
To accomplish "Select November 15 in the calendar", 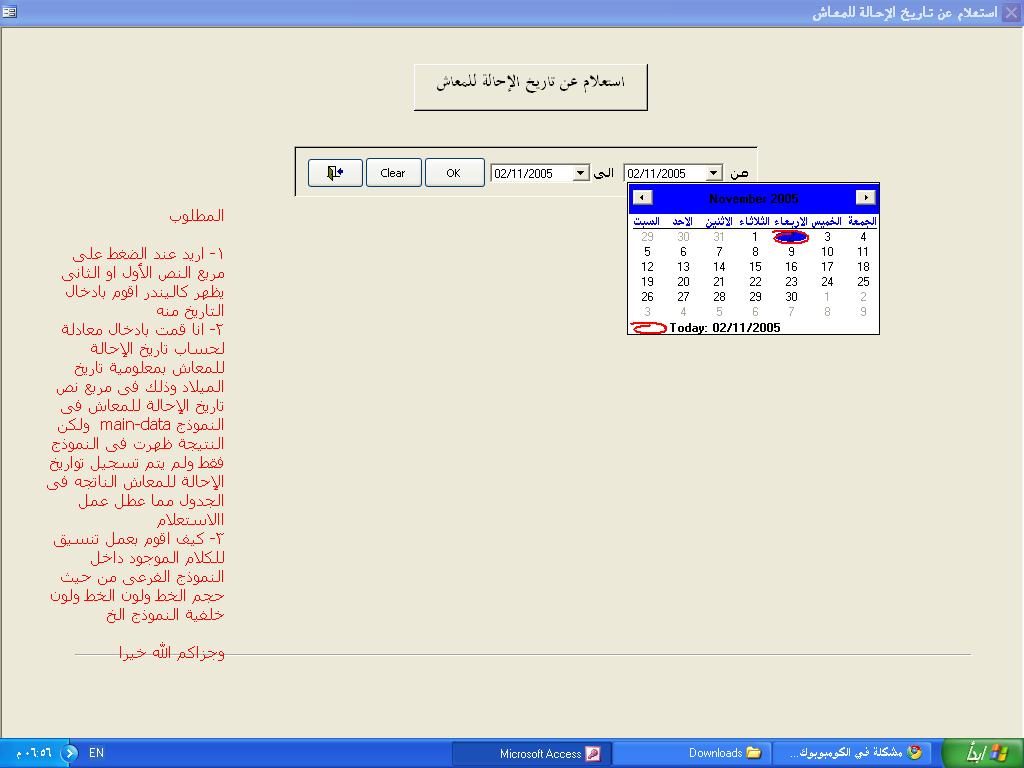I will coord(755,267).
